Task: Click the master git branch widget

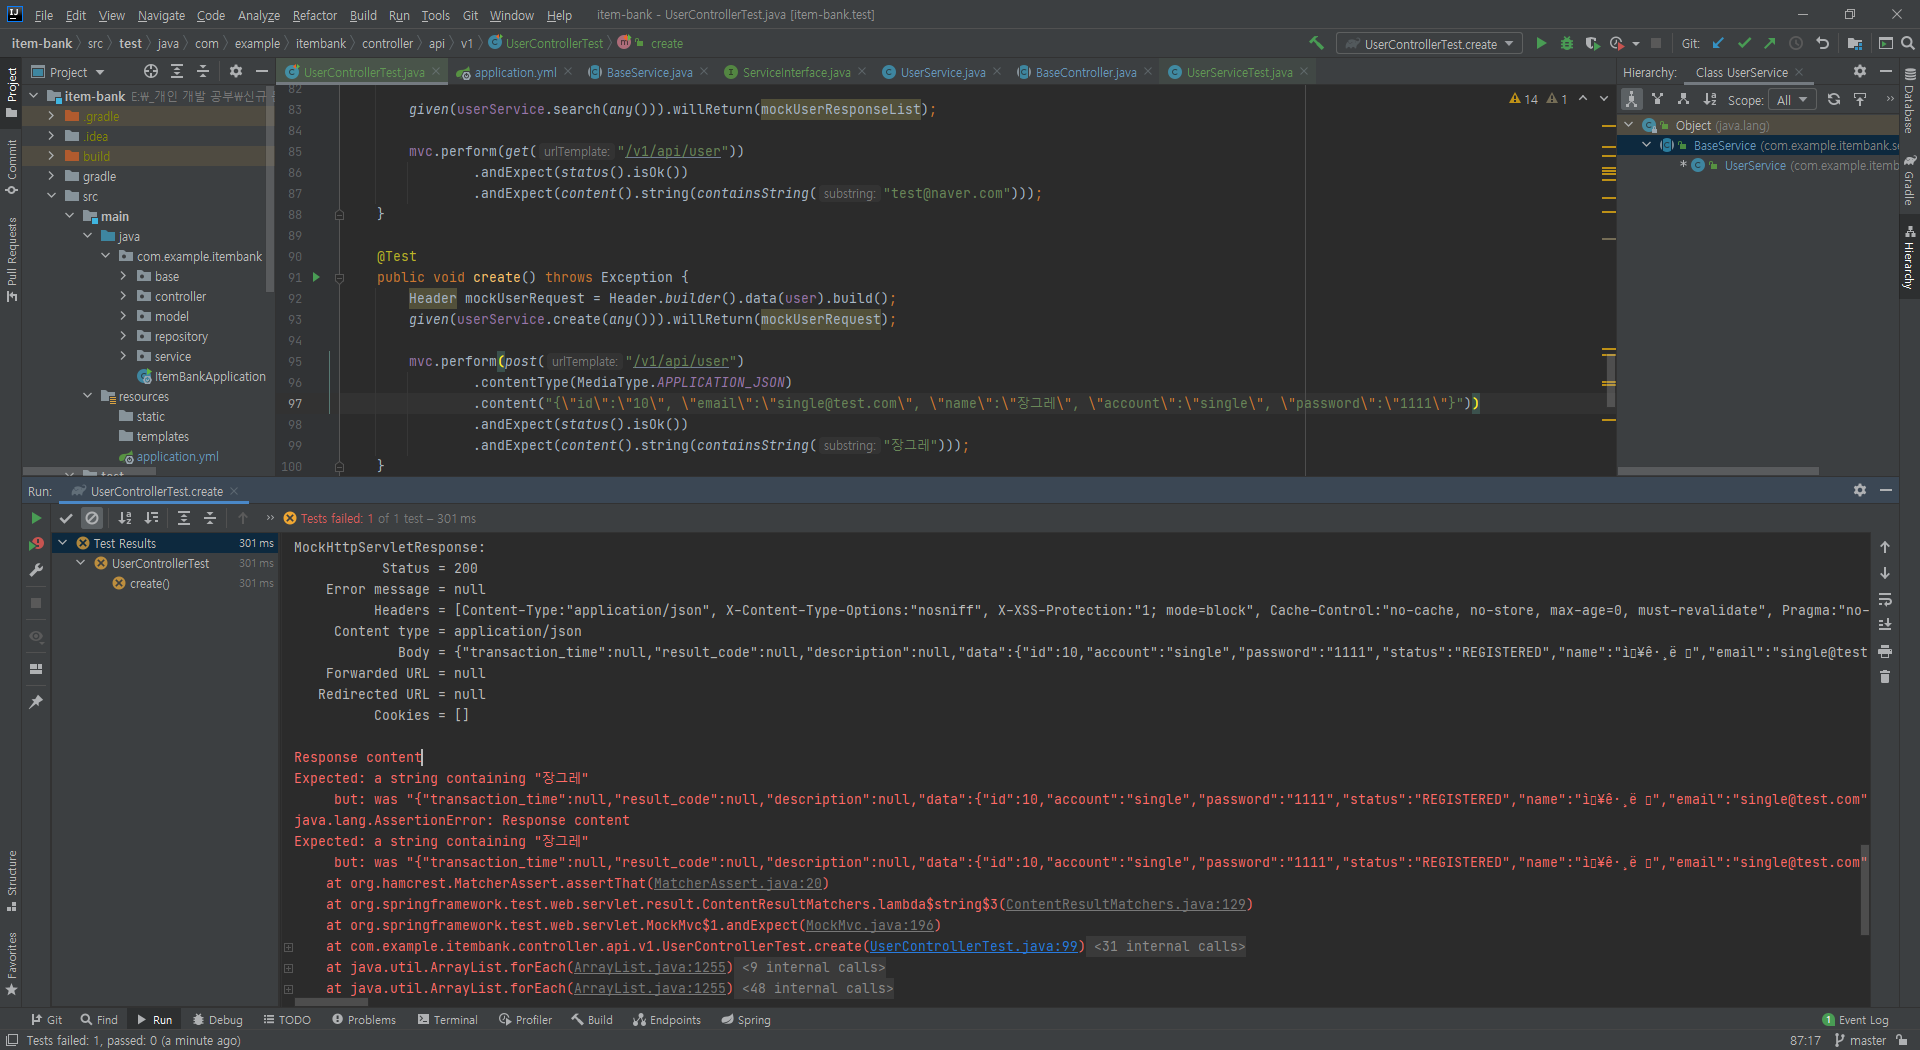Action: click(x=1861, y=1040)
